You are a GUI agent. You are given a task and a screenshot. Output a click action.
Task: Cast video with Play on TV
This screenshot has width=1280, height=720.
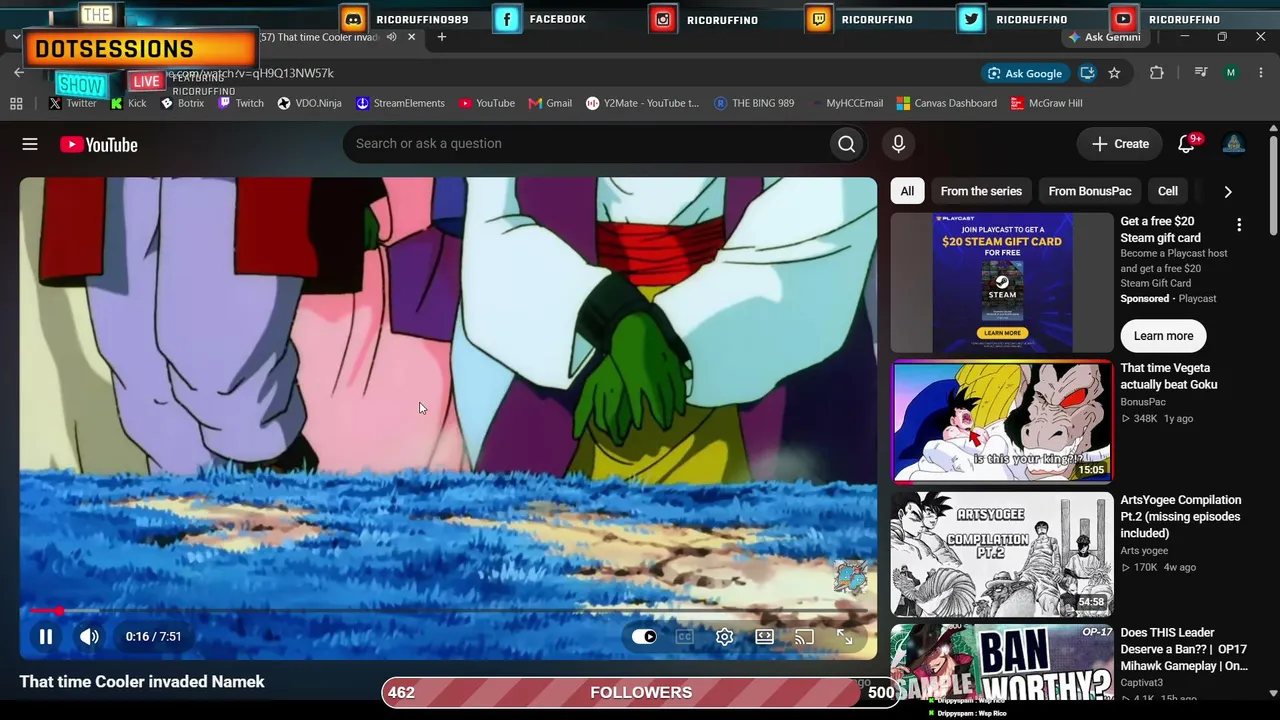(x=805, y=637)
